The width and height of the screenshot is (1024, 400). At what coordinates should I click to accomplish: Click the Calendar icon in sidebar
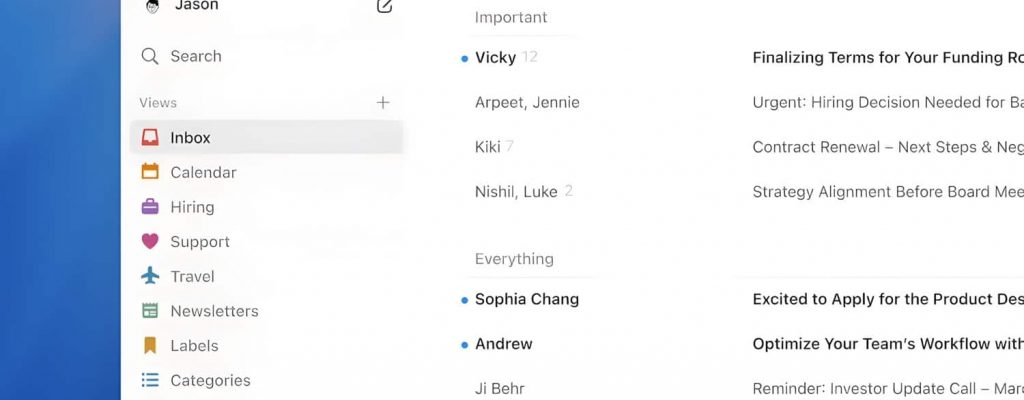pos(150,172)
